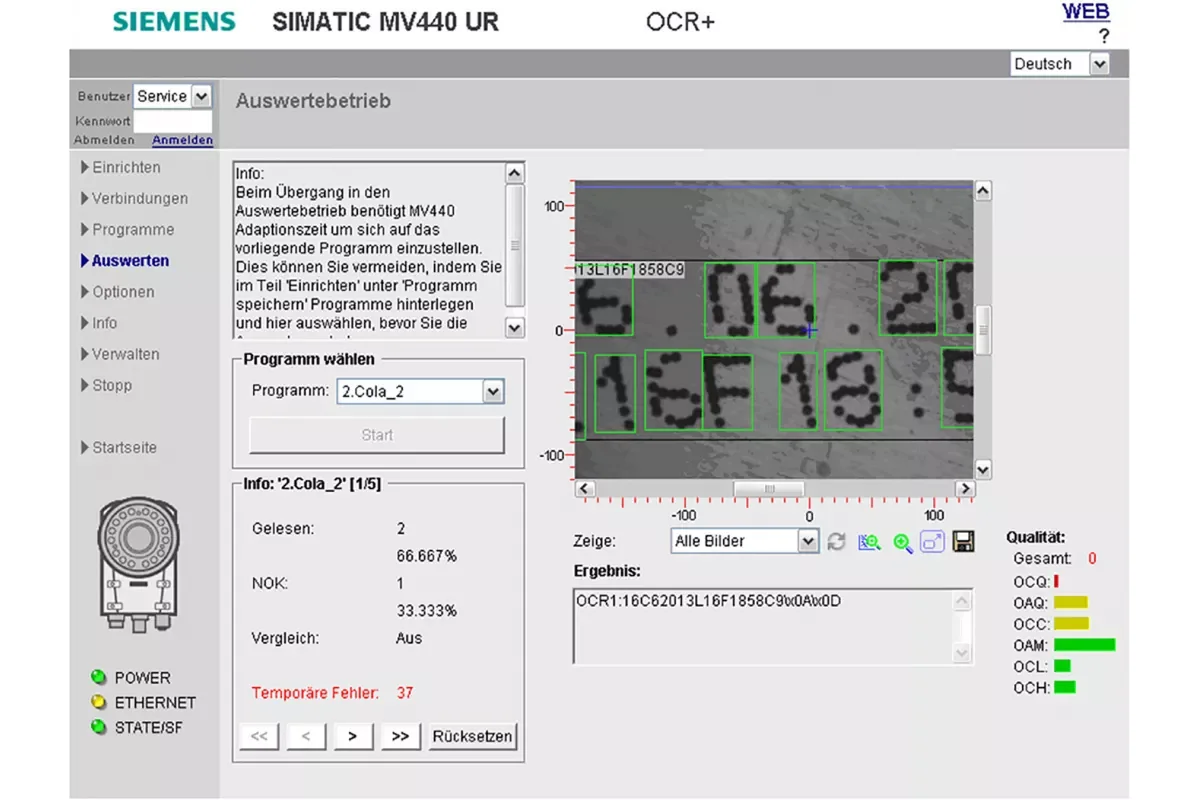Click the last page >> button

(400, 737)
